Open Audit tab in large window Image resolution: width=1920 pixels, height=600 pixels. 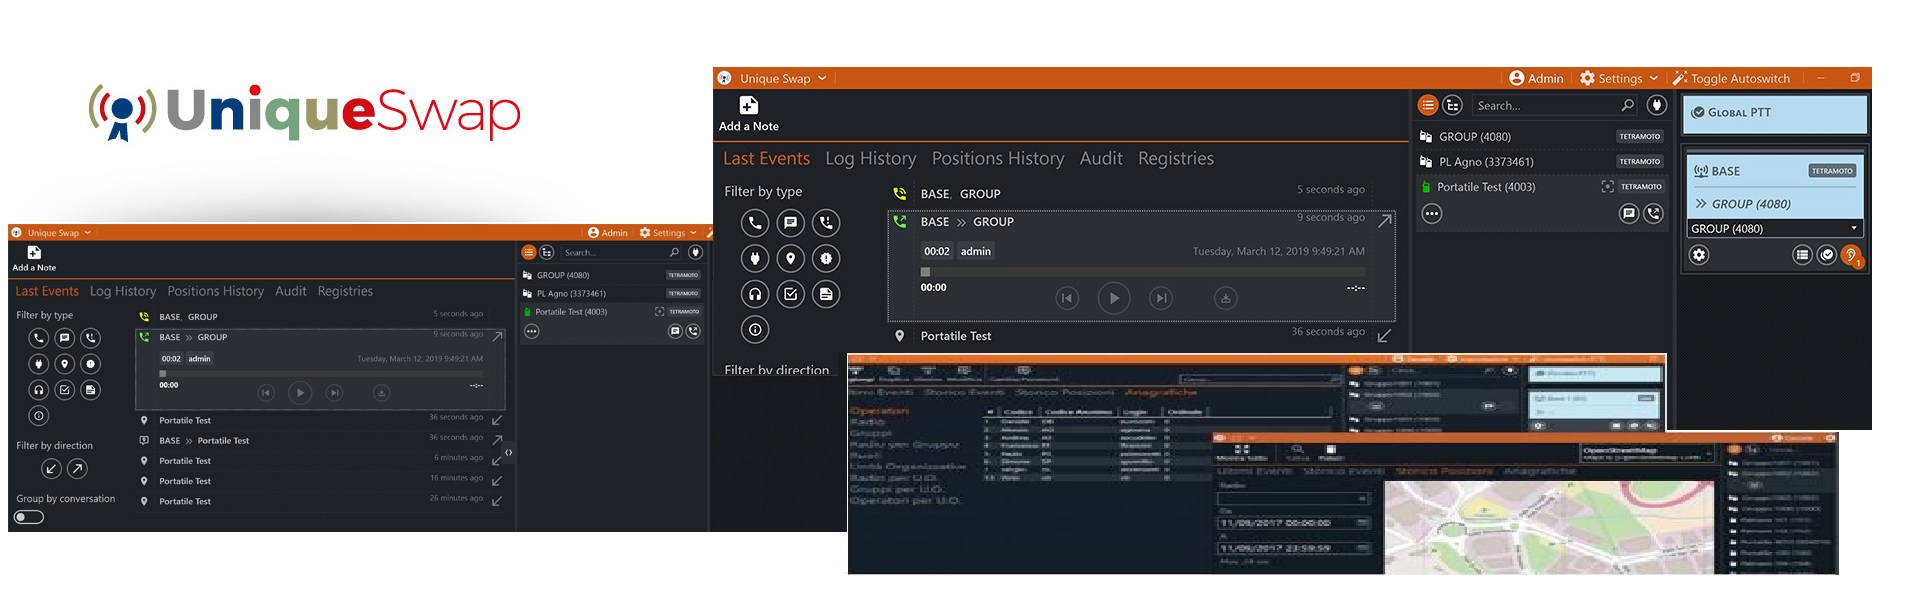point(1101,158)
